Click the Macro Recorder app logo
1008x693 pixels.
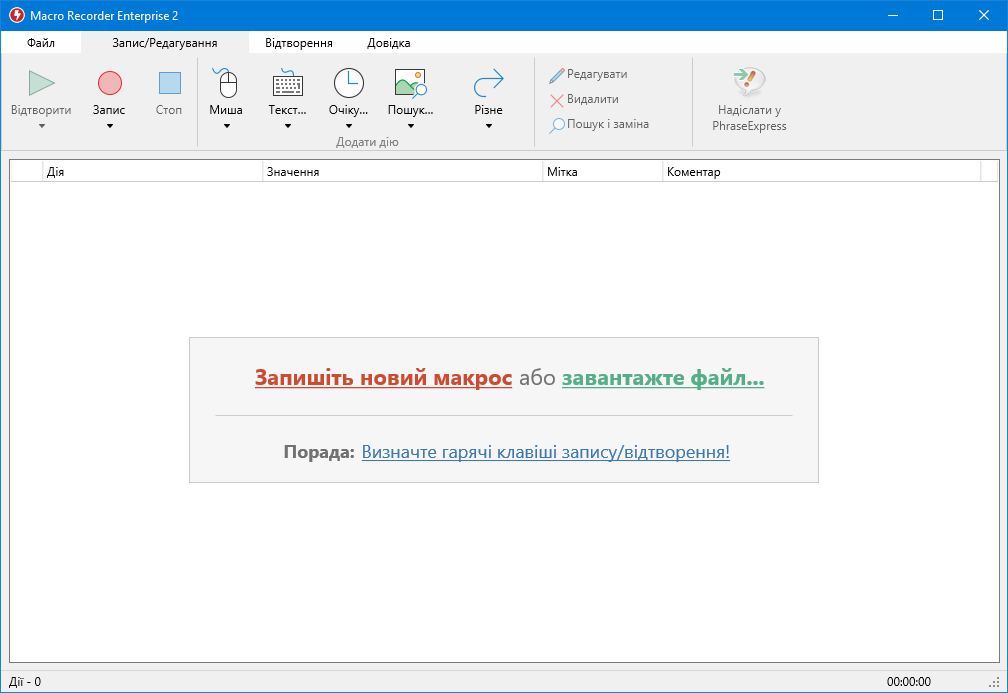[x=16, y=15]
